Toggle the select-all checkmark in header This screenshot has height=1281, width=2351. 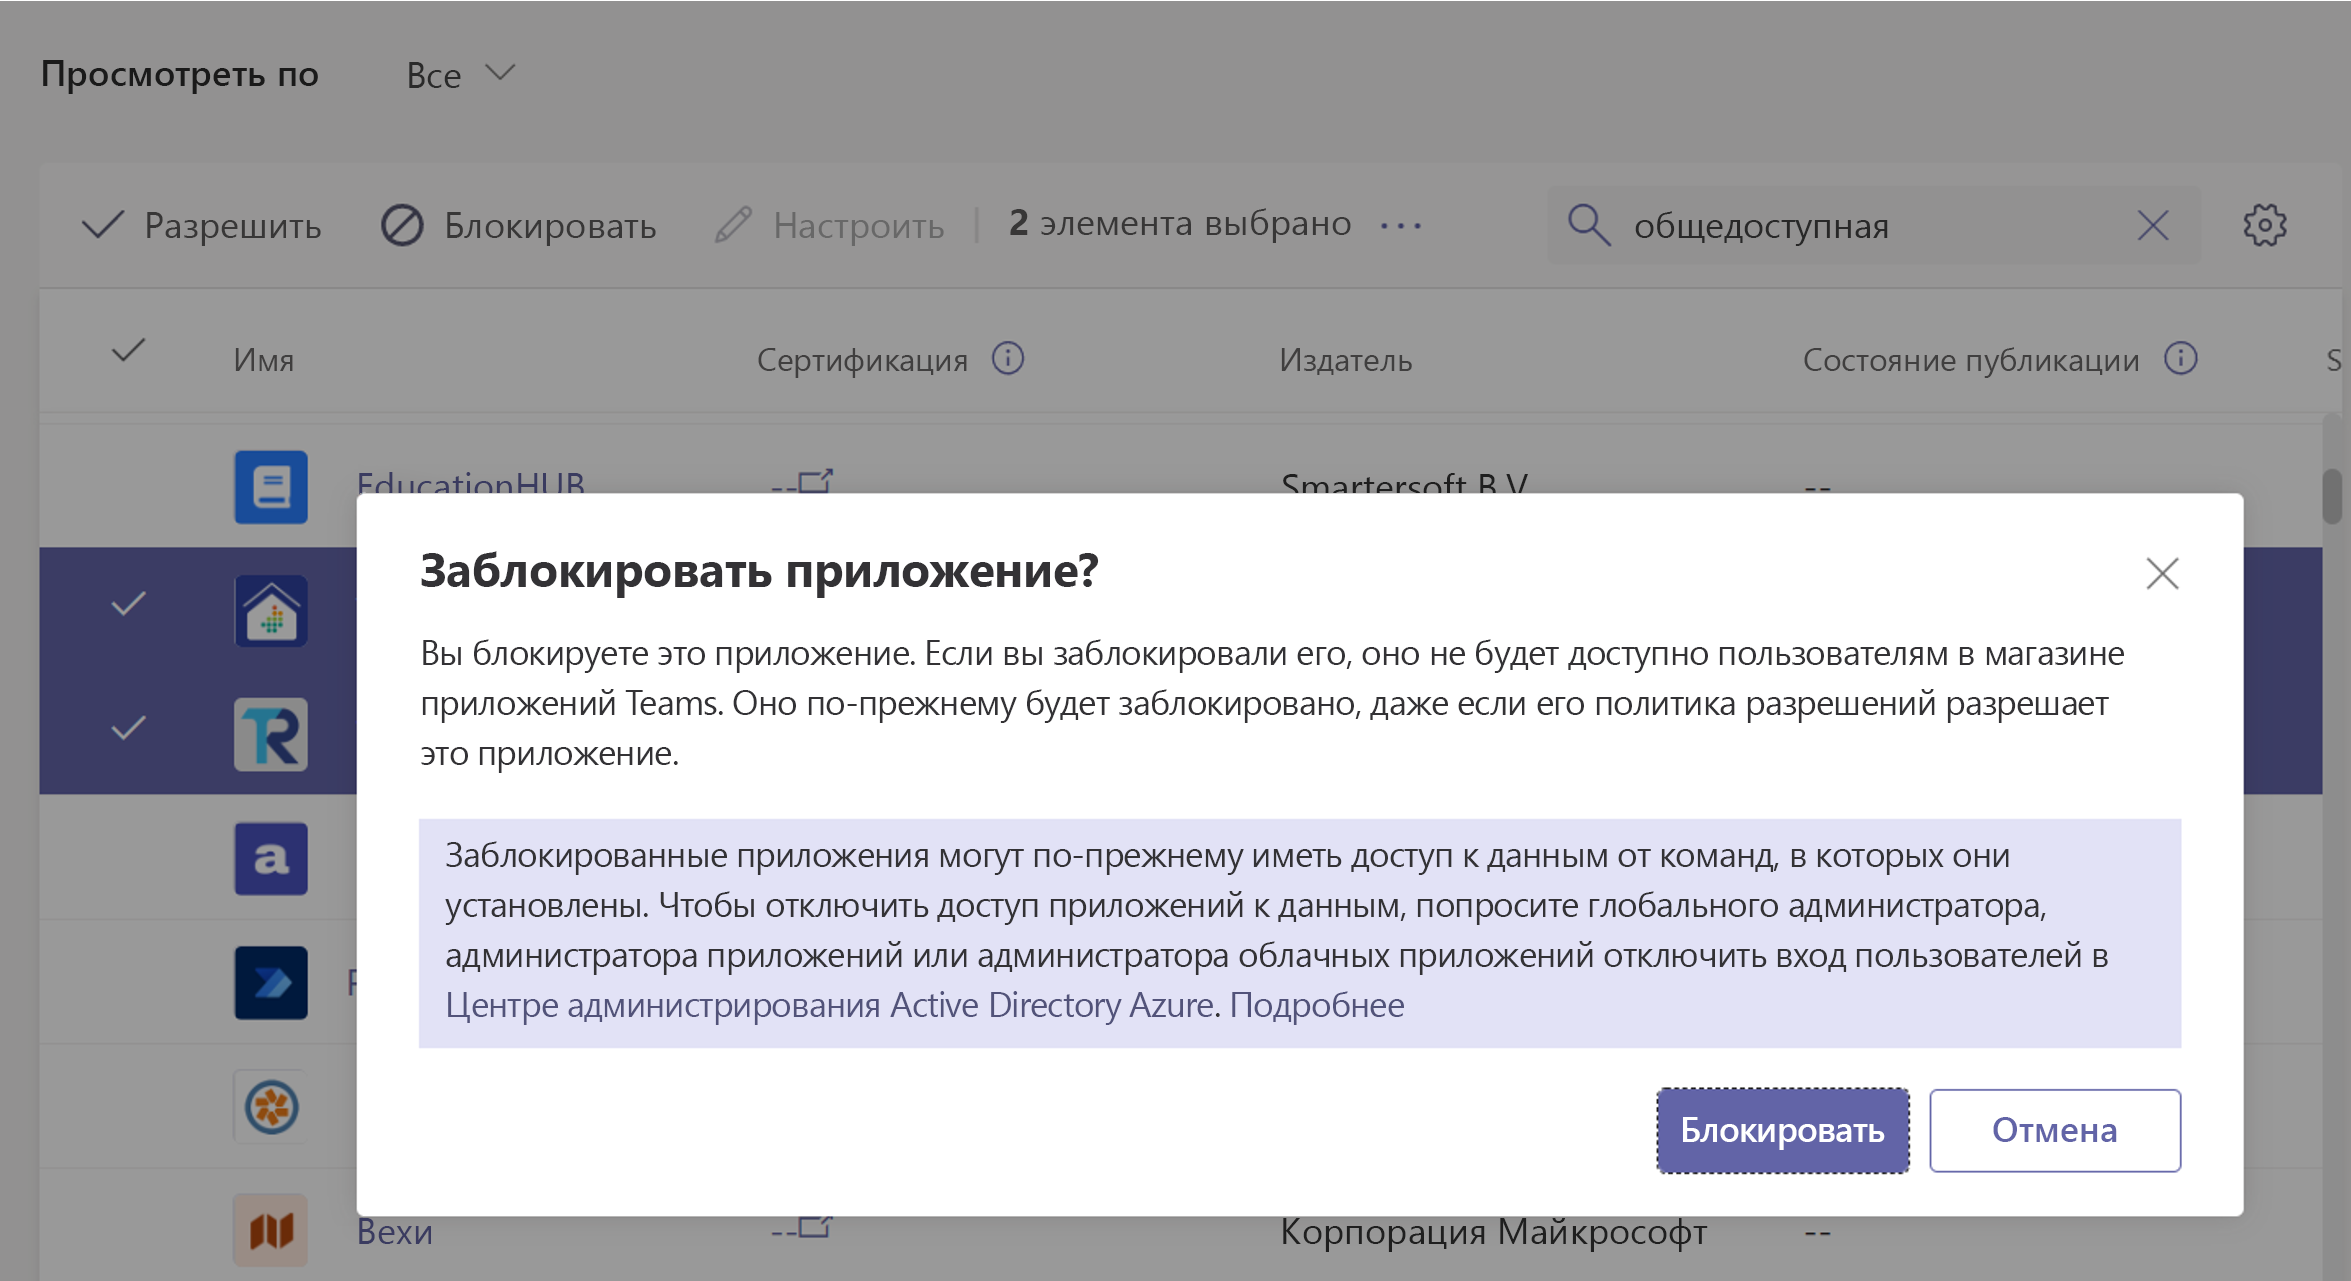[x=128, y=351]
